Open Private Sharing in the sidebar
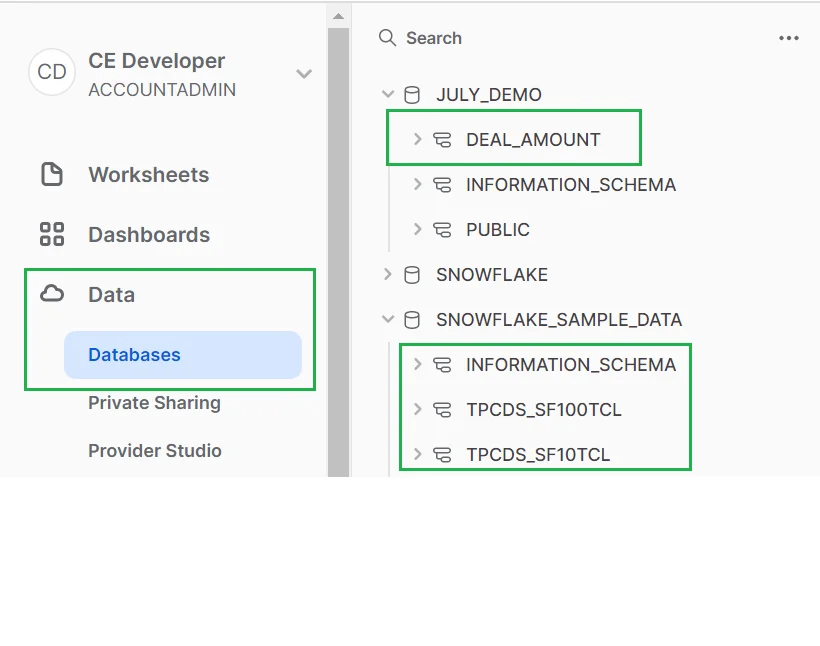The height and width of the screenshot is (646, 820). (154, 403)
